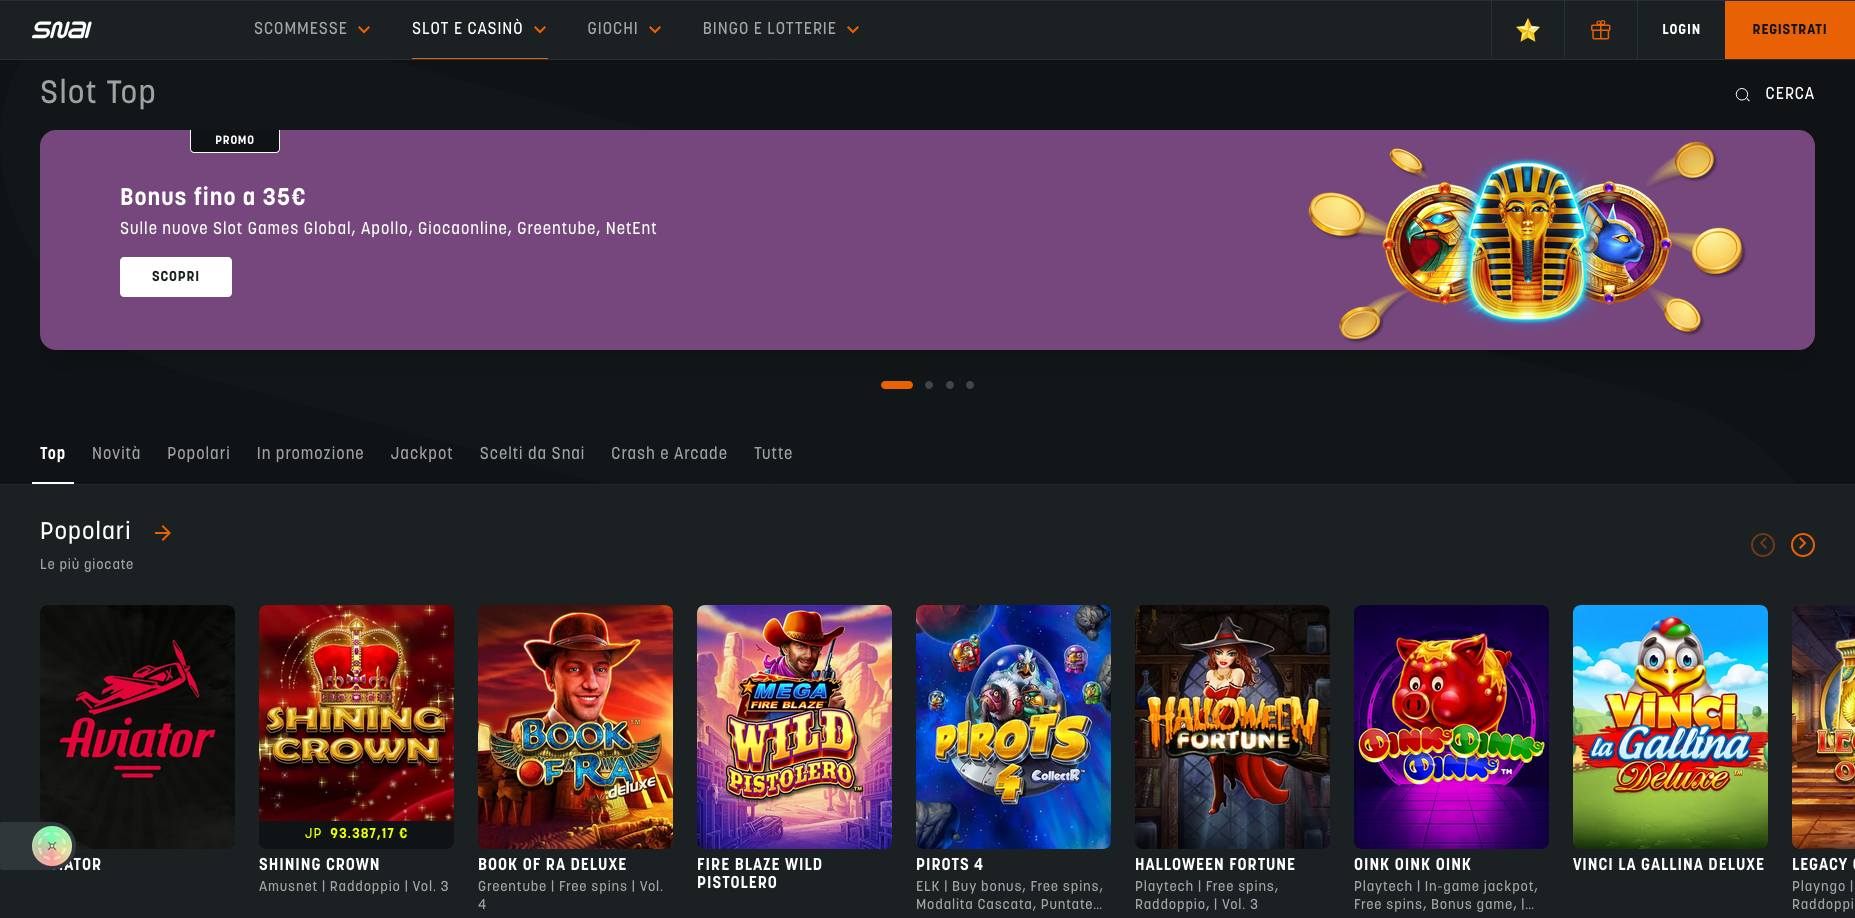The width and height of the screenshot is (1855, 918).
Task: Expand the Giochi dropdown menu
Action: click(x=624, y=29)
